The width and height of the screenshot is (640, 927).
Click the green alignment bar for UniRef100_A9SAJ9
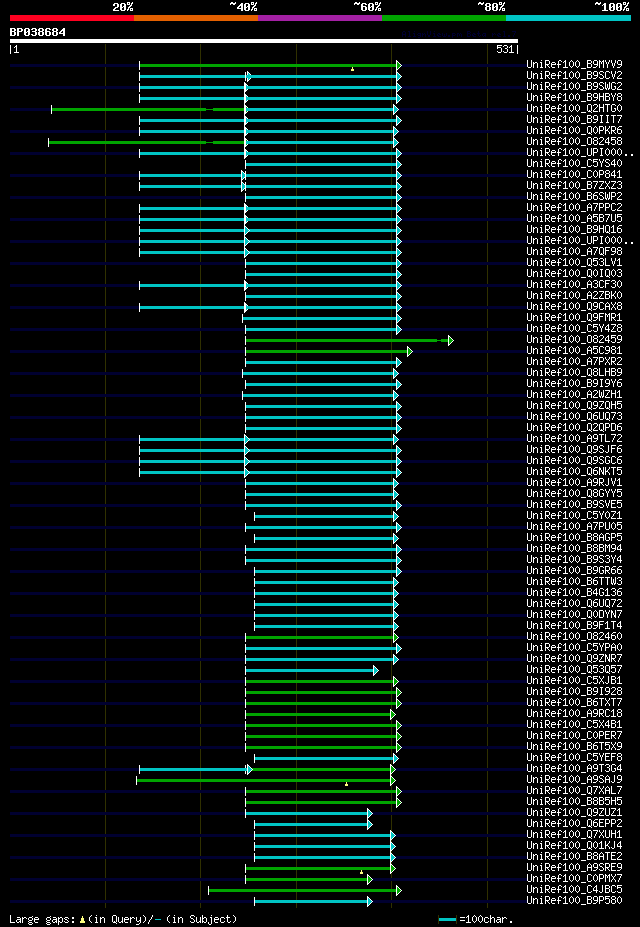(x=266, y=780)
